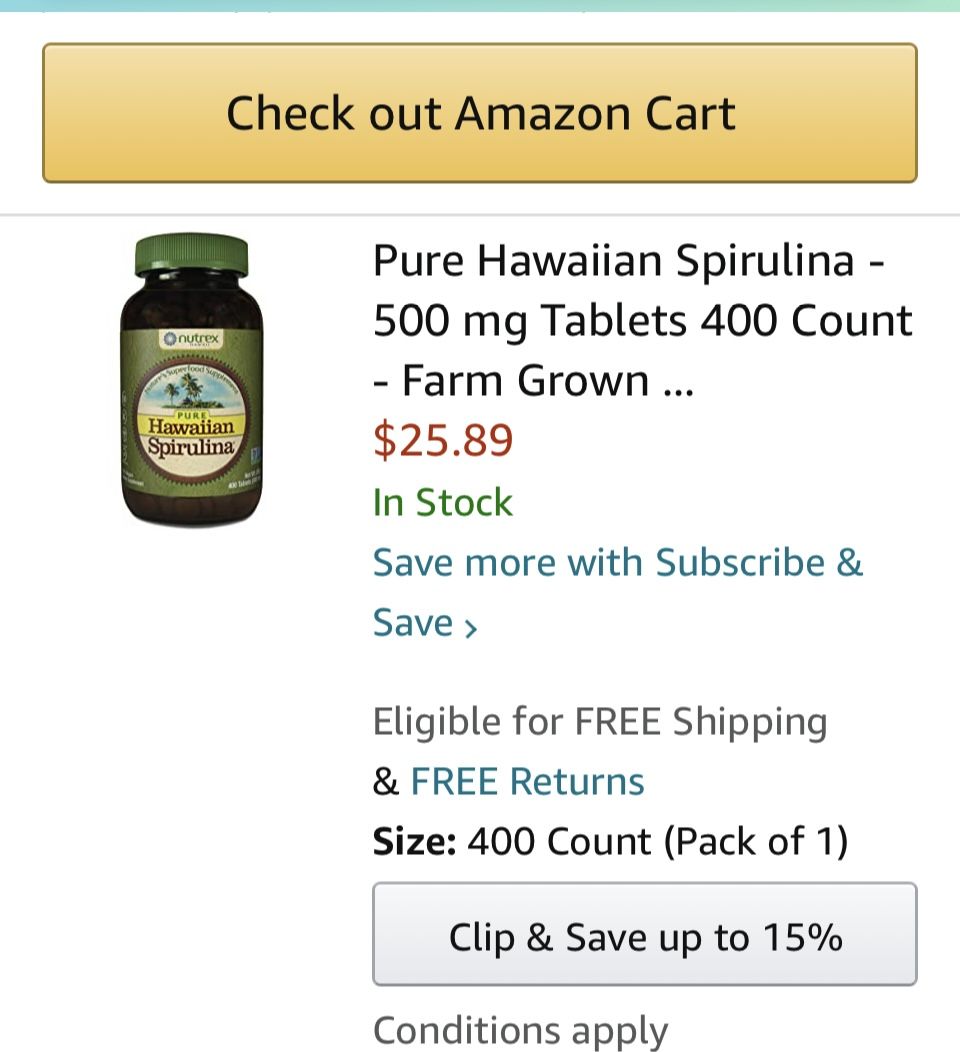Tap the $25.89 price
The height and width of the screenshot is (1052, 960).
pyautogui.click(x=443, y=440)
